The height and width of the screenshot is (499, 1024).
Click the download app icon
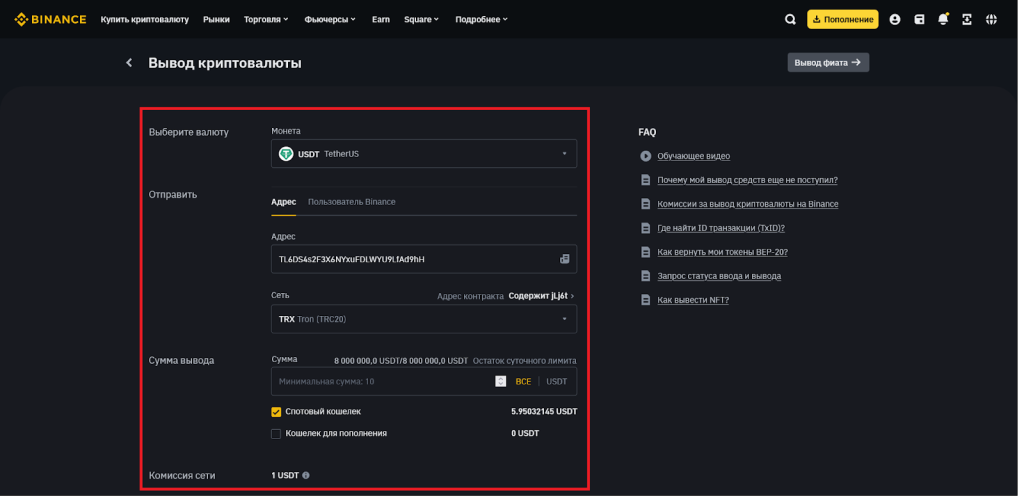point(967,19)
